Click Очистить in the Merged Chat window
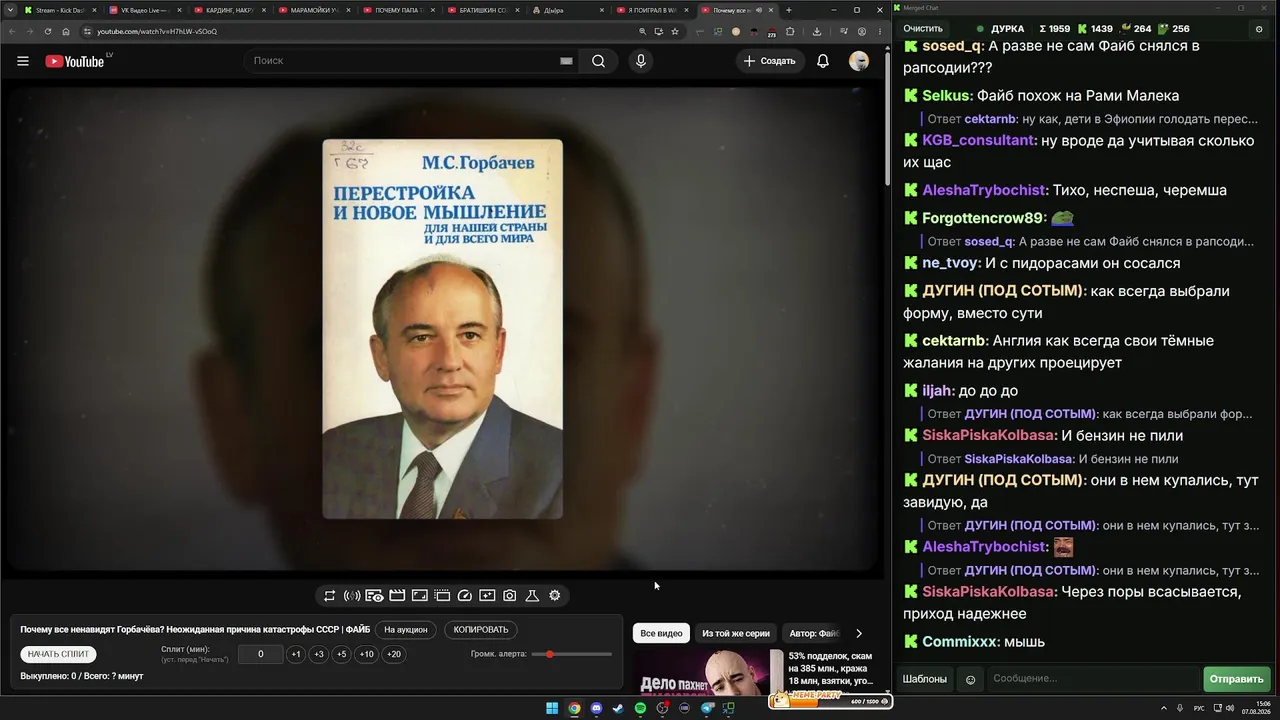 point(923,29)
